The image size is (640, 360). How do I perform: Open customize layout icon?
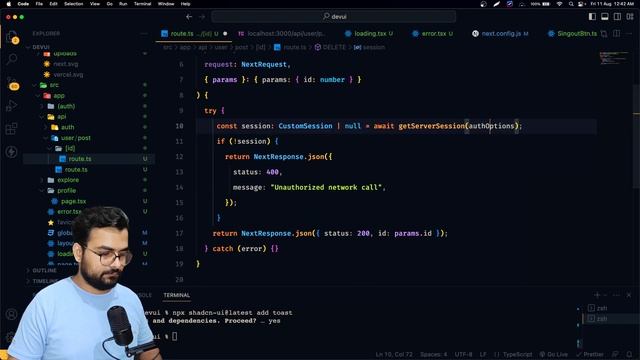630,16
